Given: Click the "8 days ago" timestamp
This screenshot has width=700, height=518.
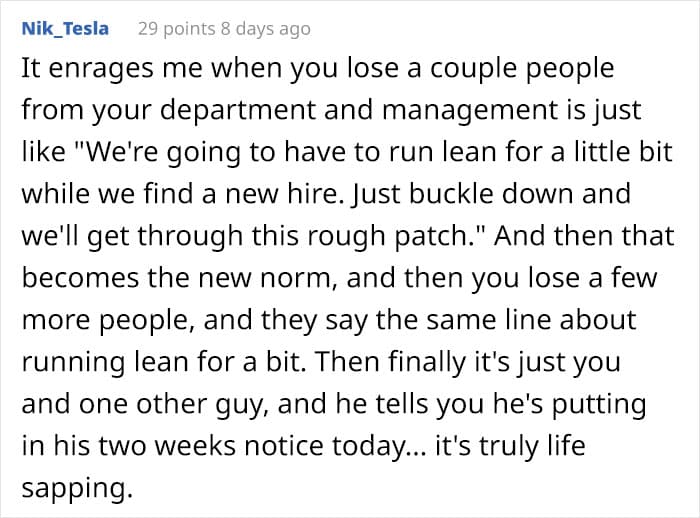Looking at the screenshot, I should [266, 29].
